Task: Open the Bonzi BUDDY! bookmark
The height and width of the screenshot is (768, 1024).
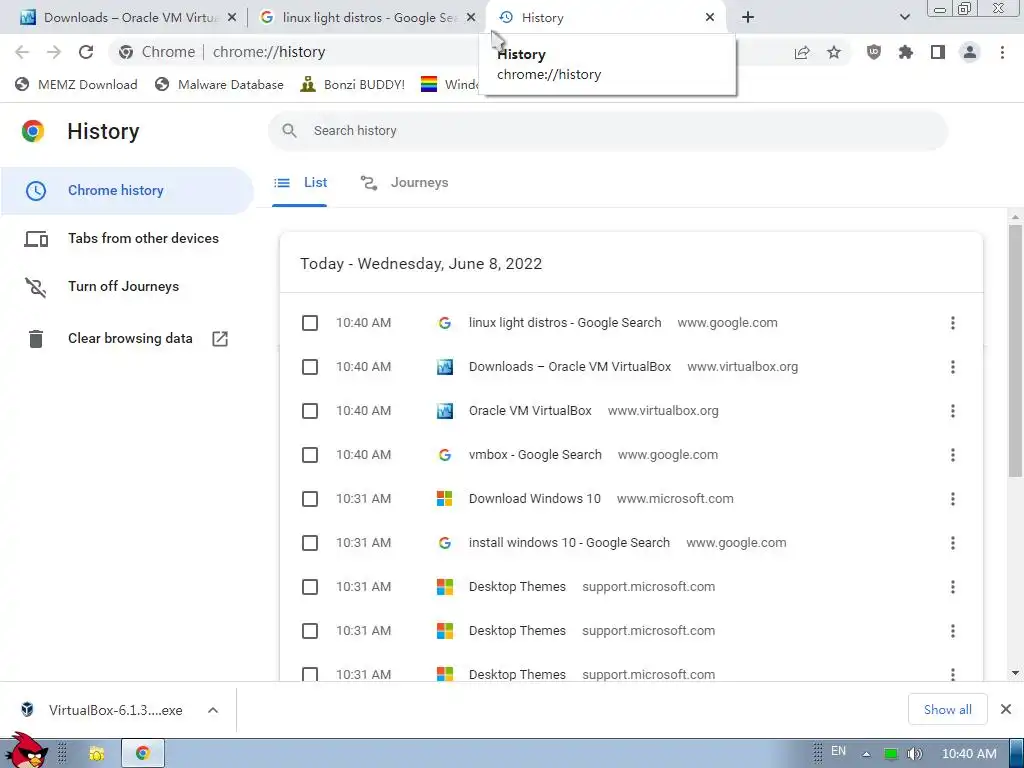Action: pyautogui.click(x=353, y=85)
